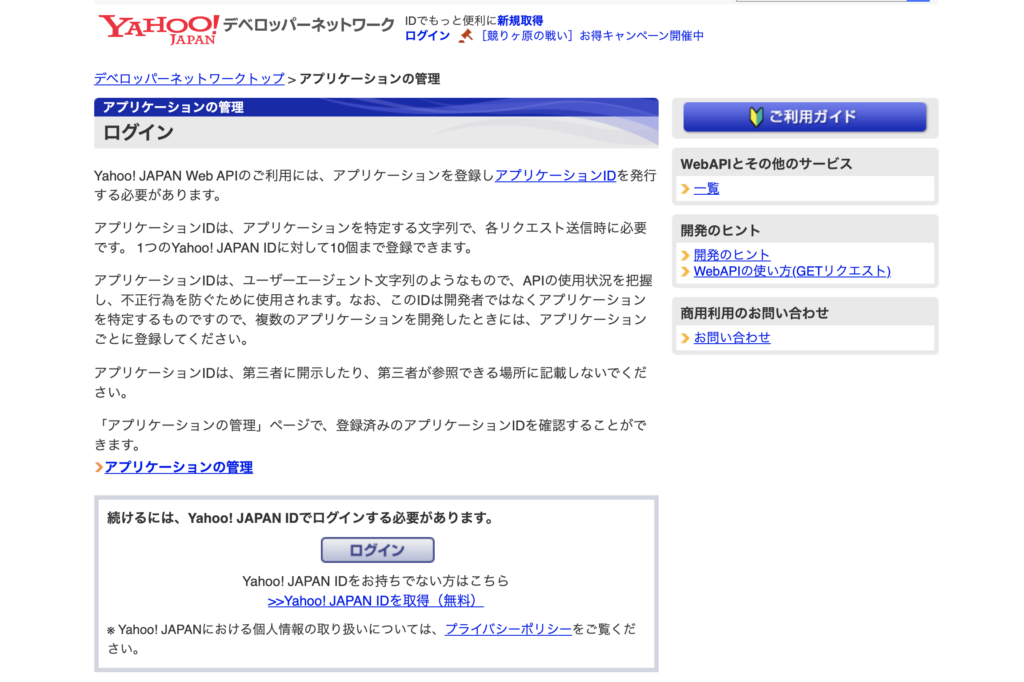The image size is (1024, 682).
Task: Click the ログイン link in the header
Action: (x=427, y=36)
